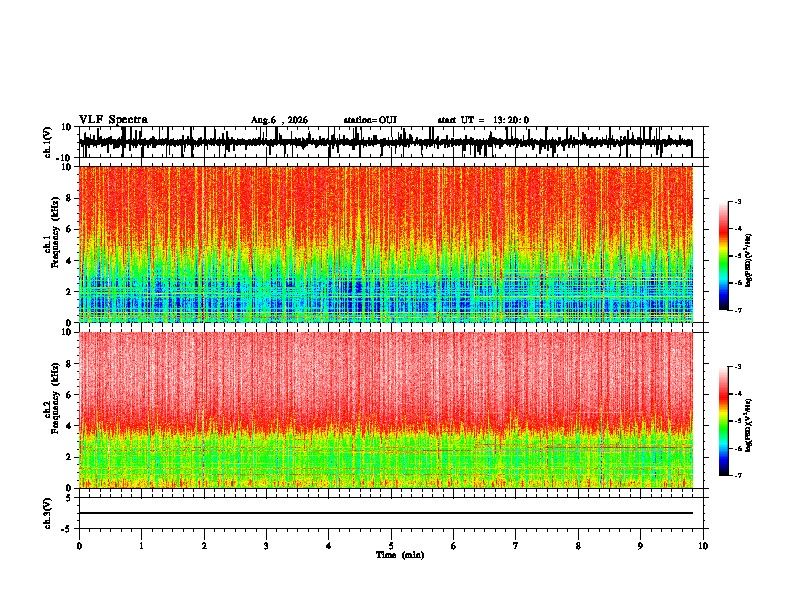Click the "-3" label on ch.1 colorbar
Screen dimensions: 792x612
pos(738,202)
